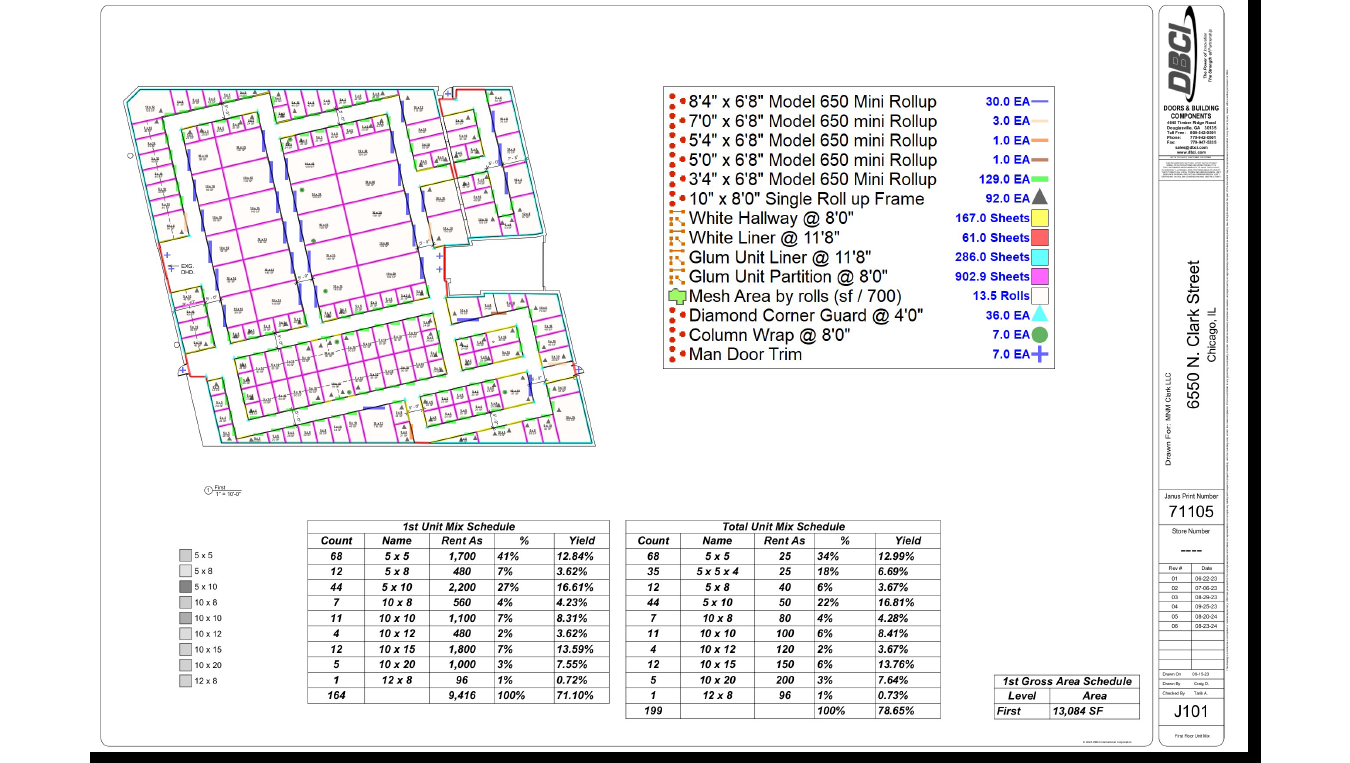Click the dark gray 5 x 10 legend swatch
Image resolution: width=1350 pixels, height=763 pixels.
(x=185, y=587)
